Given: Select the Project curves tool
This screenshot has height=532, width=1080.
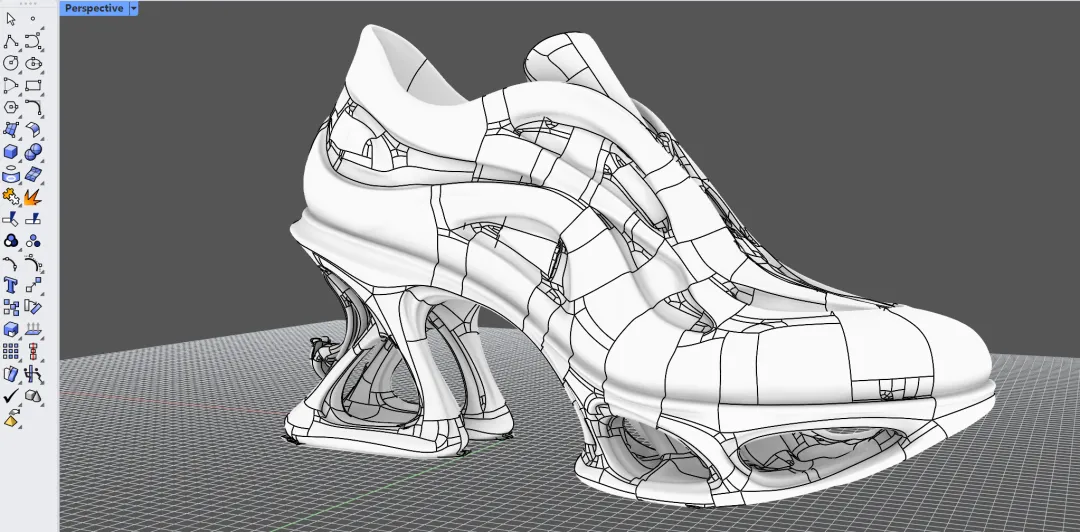Looking at the screenshot, I should [x=11, y=174].
